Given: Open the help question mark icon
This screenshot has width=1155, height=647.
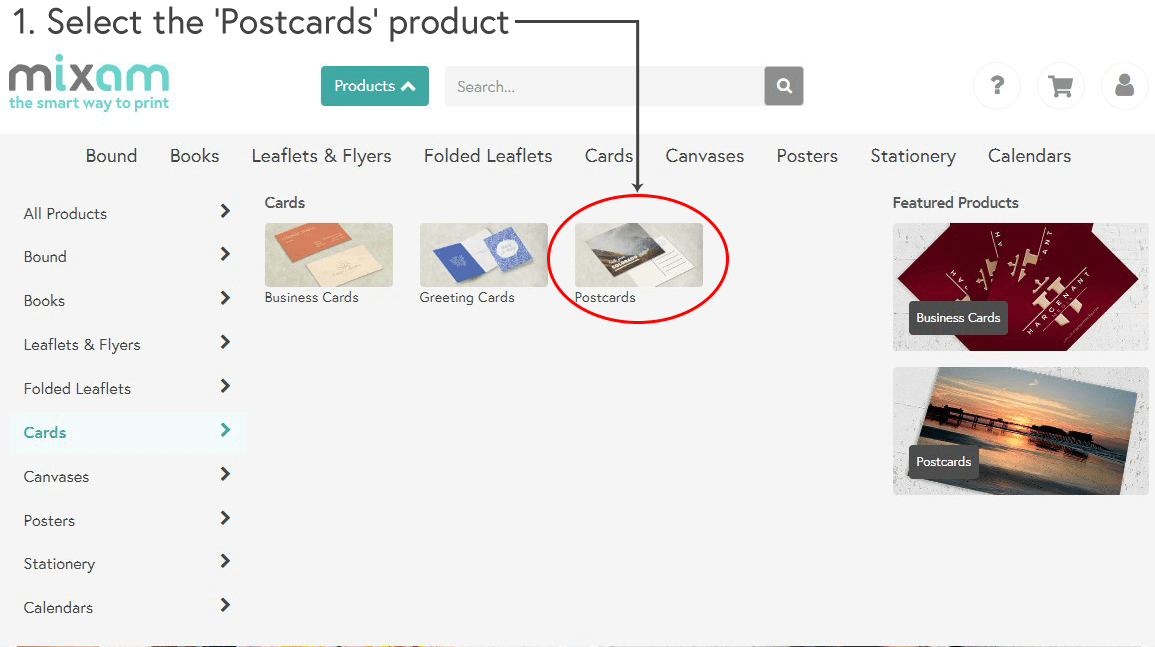Looking at the screenshot, I should pyautogui.click(x=996, y=86).
